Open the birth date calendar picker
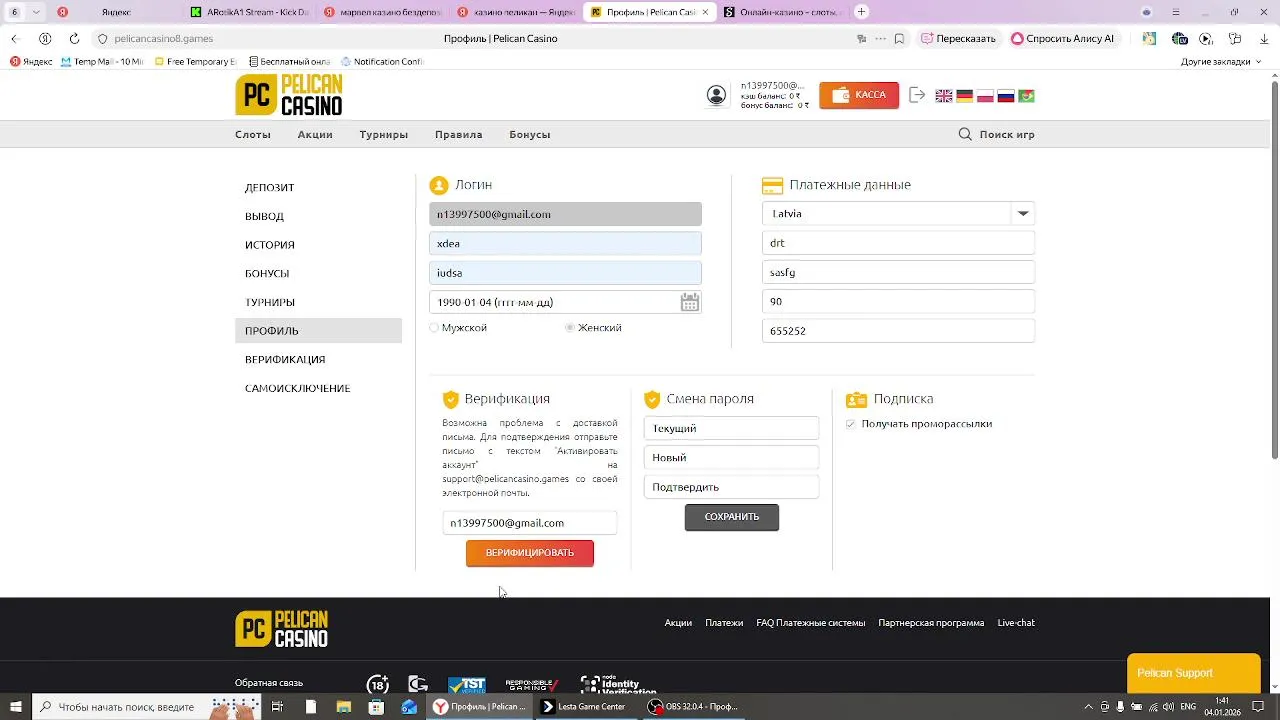The width and height of the screenshot is (1280, 720). tap(690, 302)
